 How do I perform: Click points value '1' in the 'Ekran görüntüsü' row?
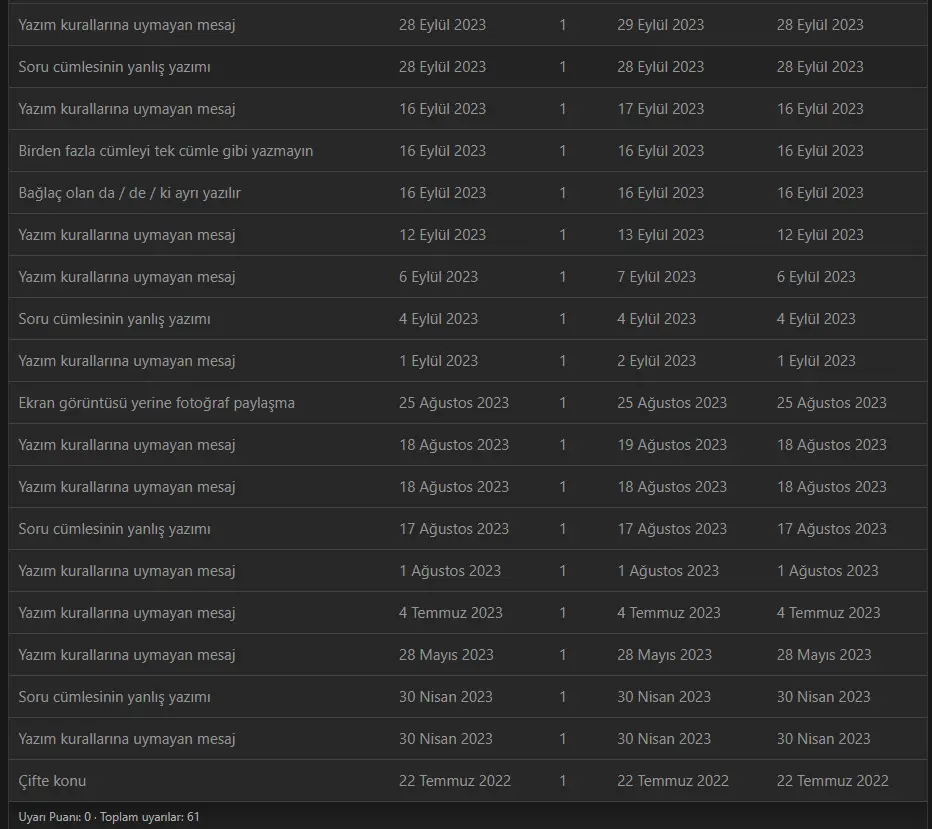(562, 403)
